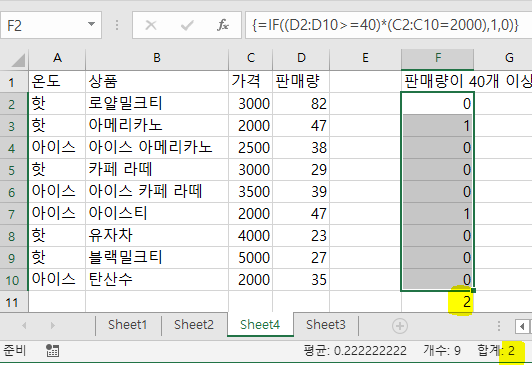Click cell with 블랙밀크티
This screenshot has width=532, height=365.
tap(157, 258)
